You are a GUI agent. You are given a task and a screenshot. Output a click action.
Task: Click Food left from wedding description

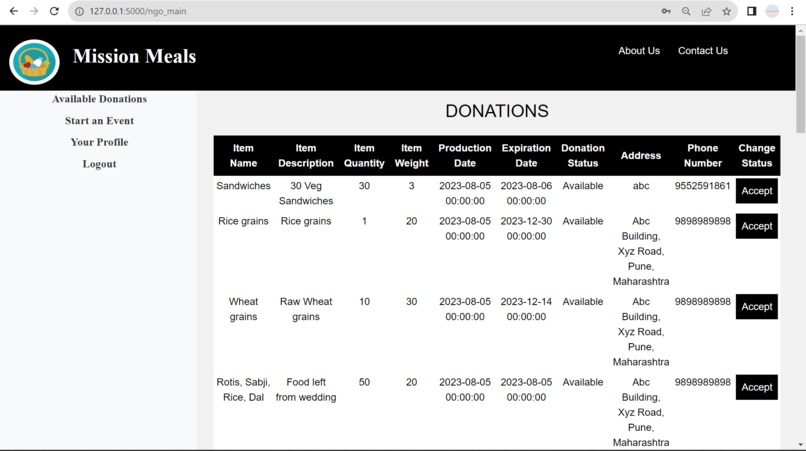click(x=306, y=390)
